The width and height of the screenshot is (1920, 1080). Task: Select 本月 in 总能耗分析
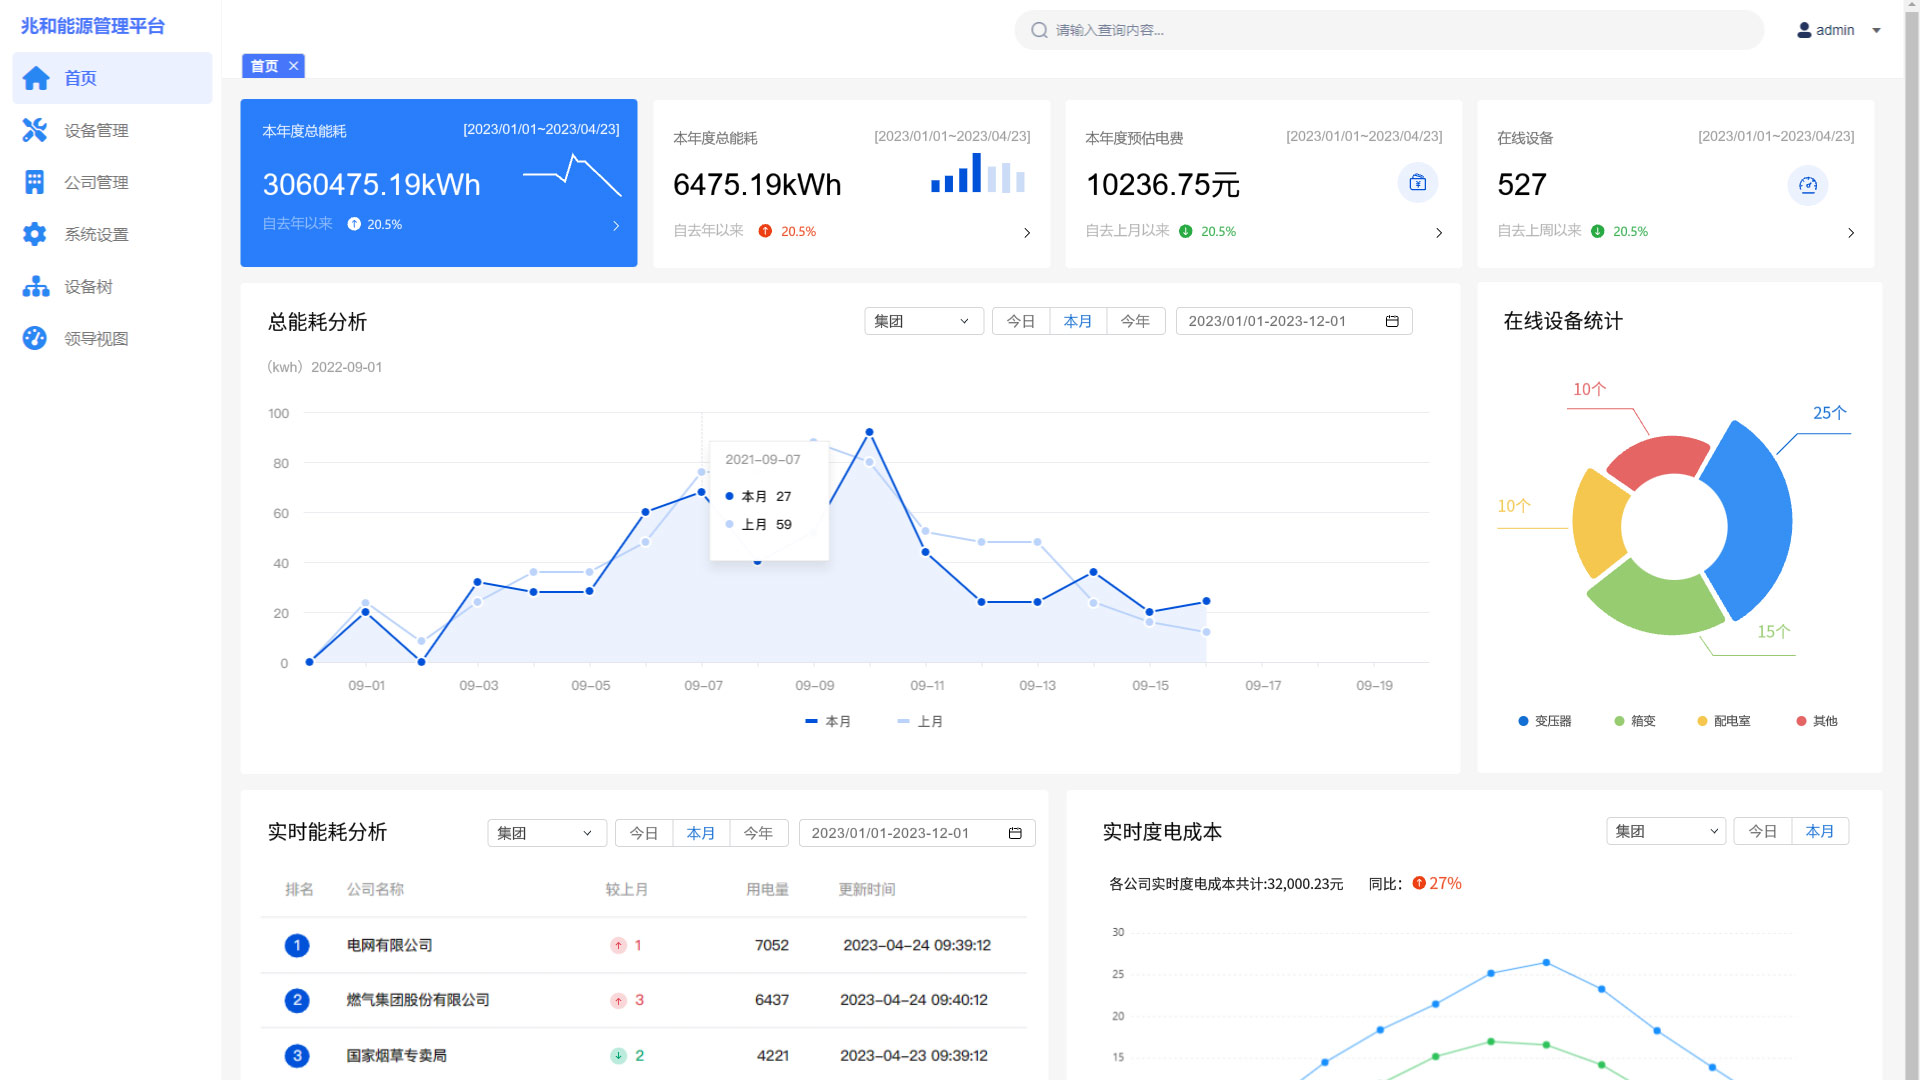[x=1078, y=321]
